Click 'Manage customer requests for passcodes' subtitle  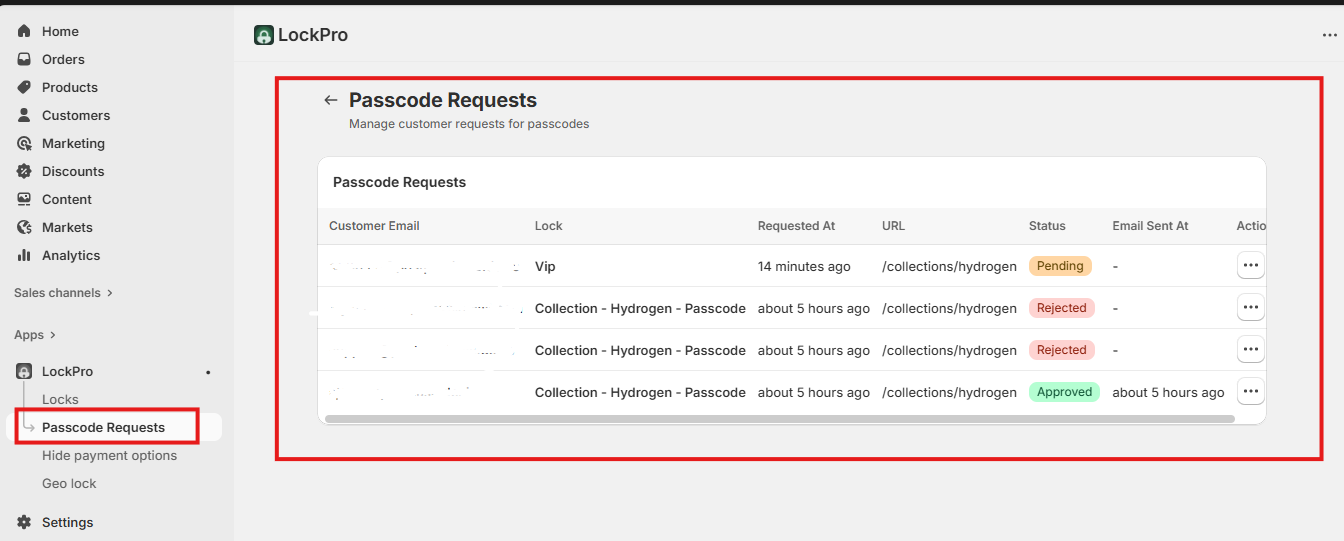(469, 124)
